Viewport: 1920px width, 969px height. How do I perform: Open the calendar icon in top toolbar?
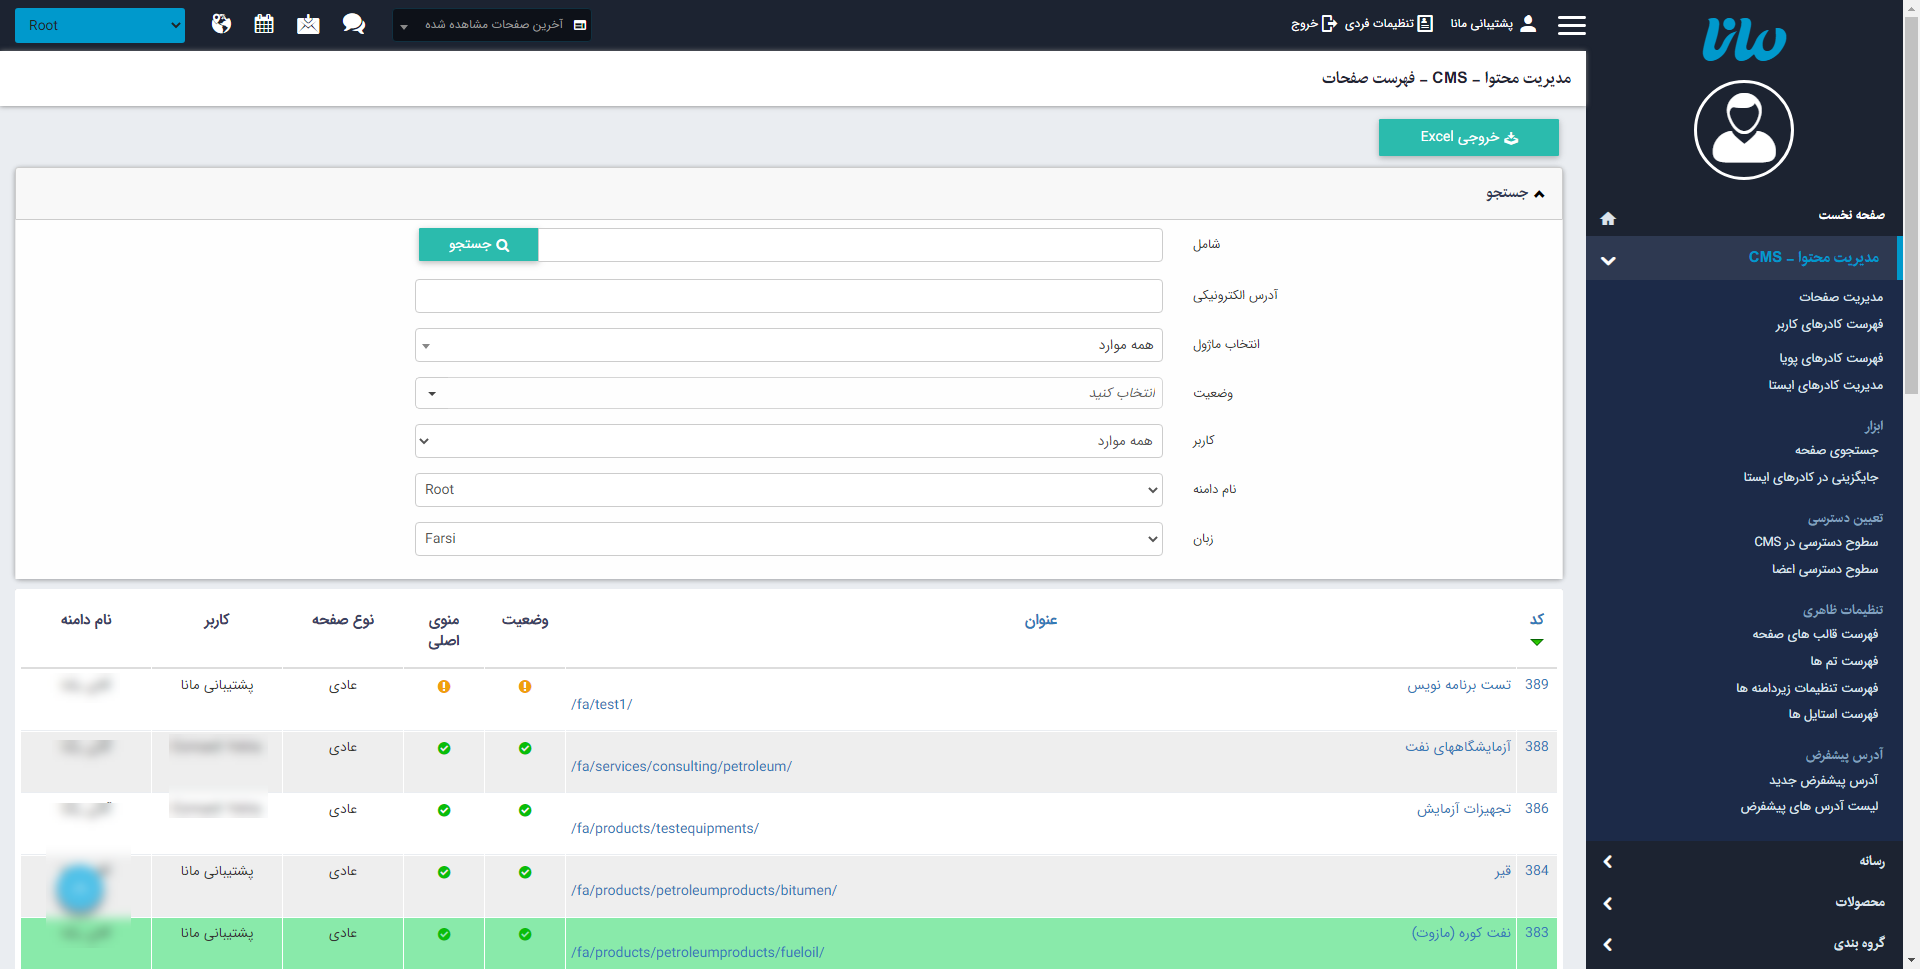coord(264,23)
